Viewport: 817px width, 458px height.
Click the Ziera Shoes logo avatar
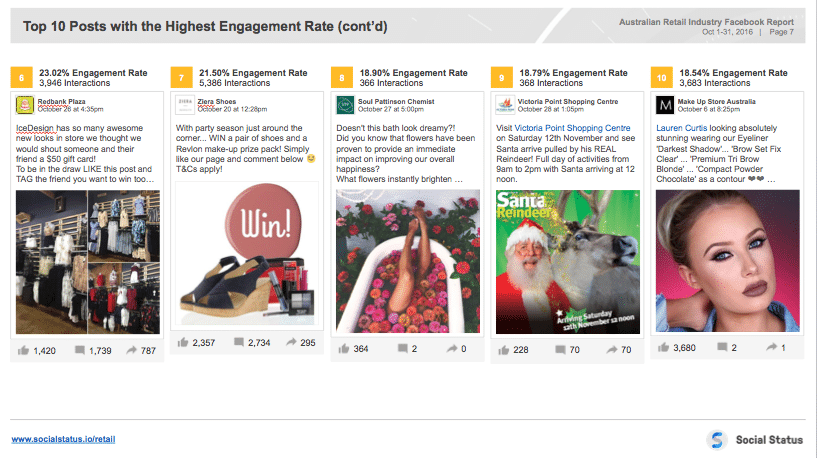pyautogui.click(x=184, y=105)
